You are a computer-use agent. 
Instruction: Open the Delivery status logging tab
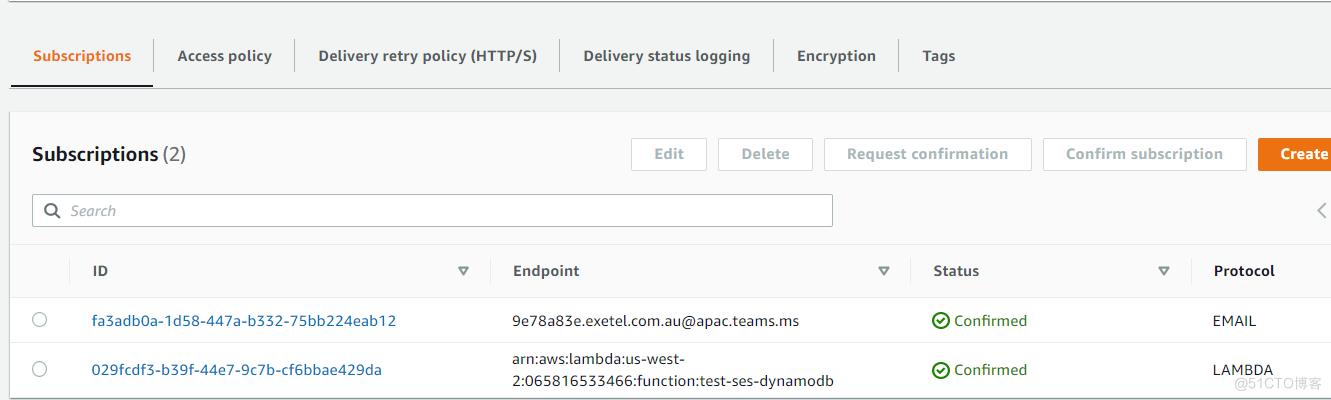pos(666,56)
